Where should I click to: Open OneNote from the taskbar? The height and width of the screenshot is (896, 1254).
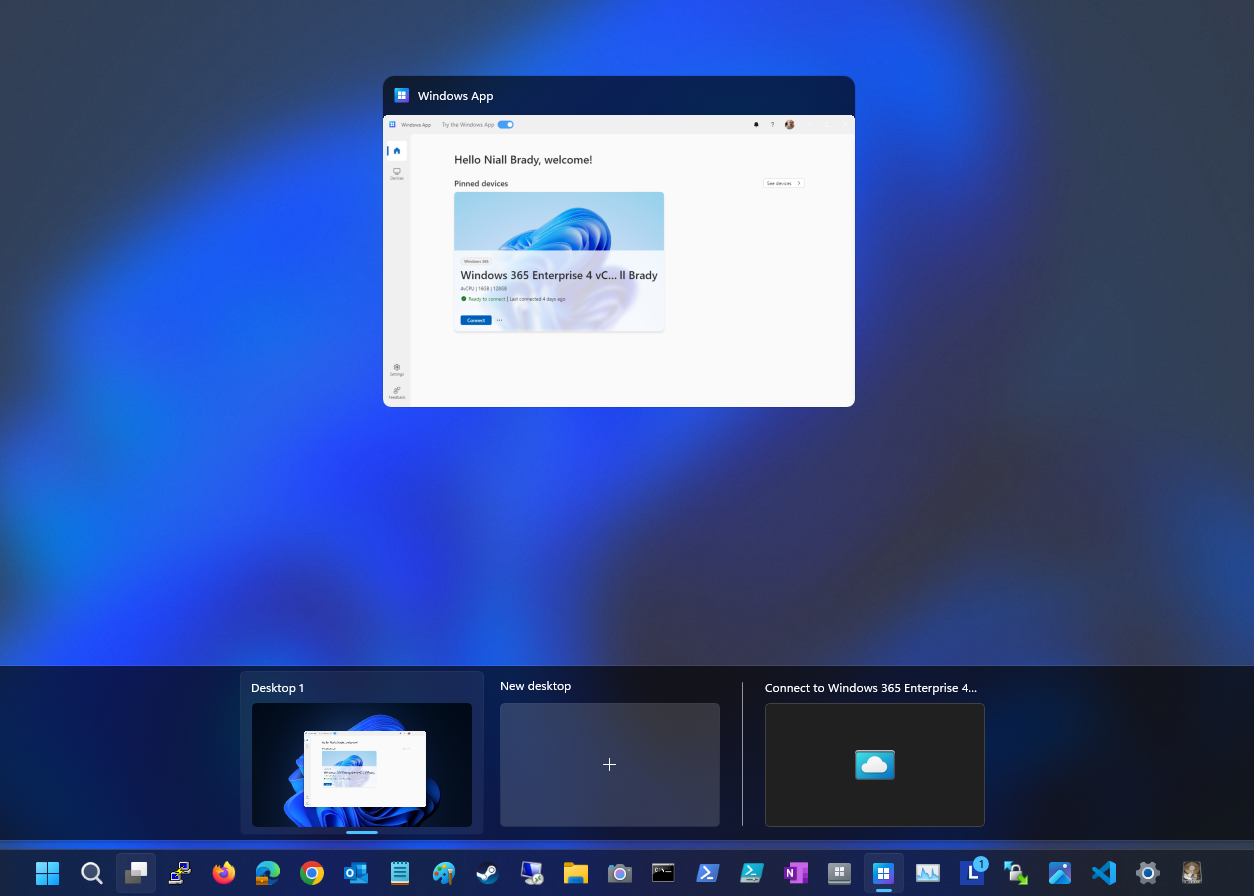795,873
